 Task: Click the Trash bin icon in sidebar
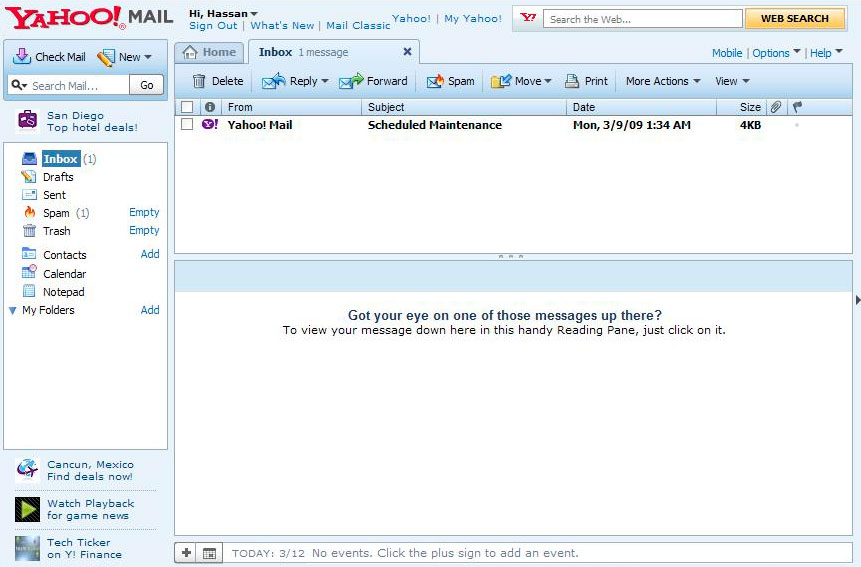pyautogui.click(x=29, y=231)
